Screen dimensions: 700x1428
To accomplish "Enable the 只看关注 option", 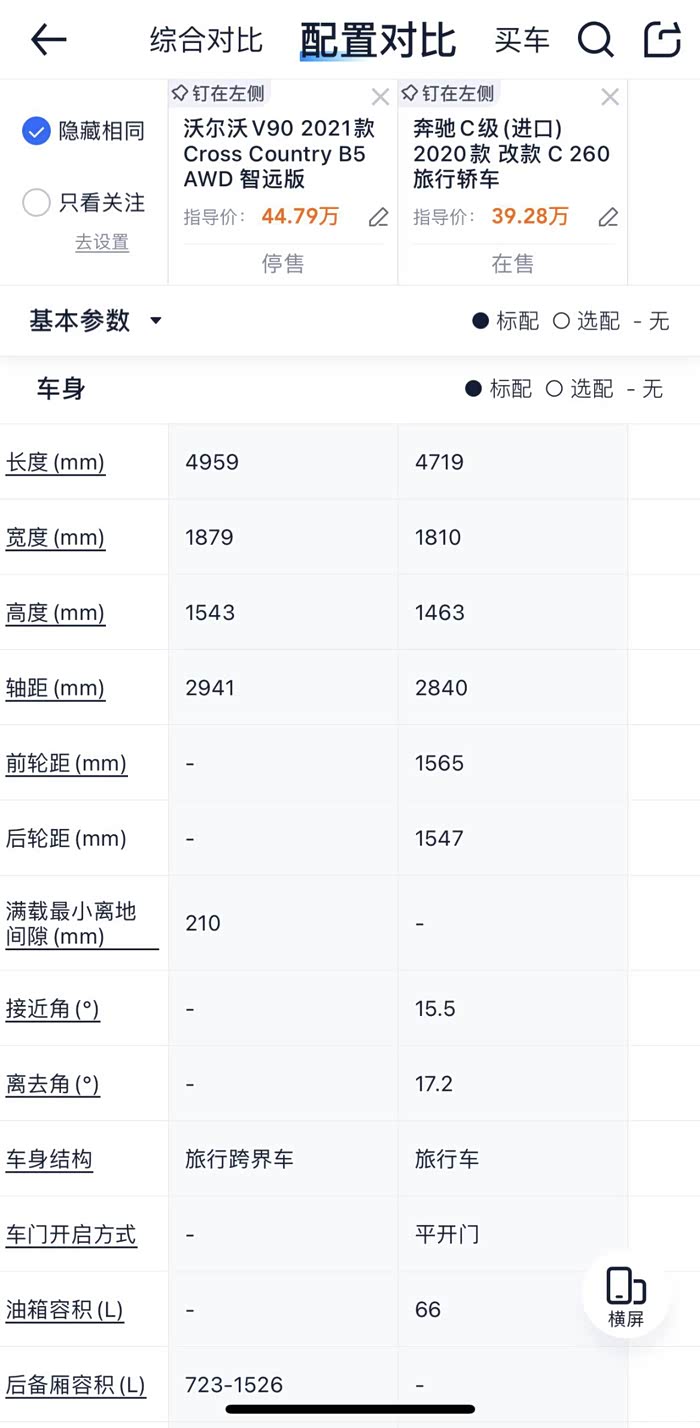I will 37,203.
